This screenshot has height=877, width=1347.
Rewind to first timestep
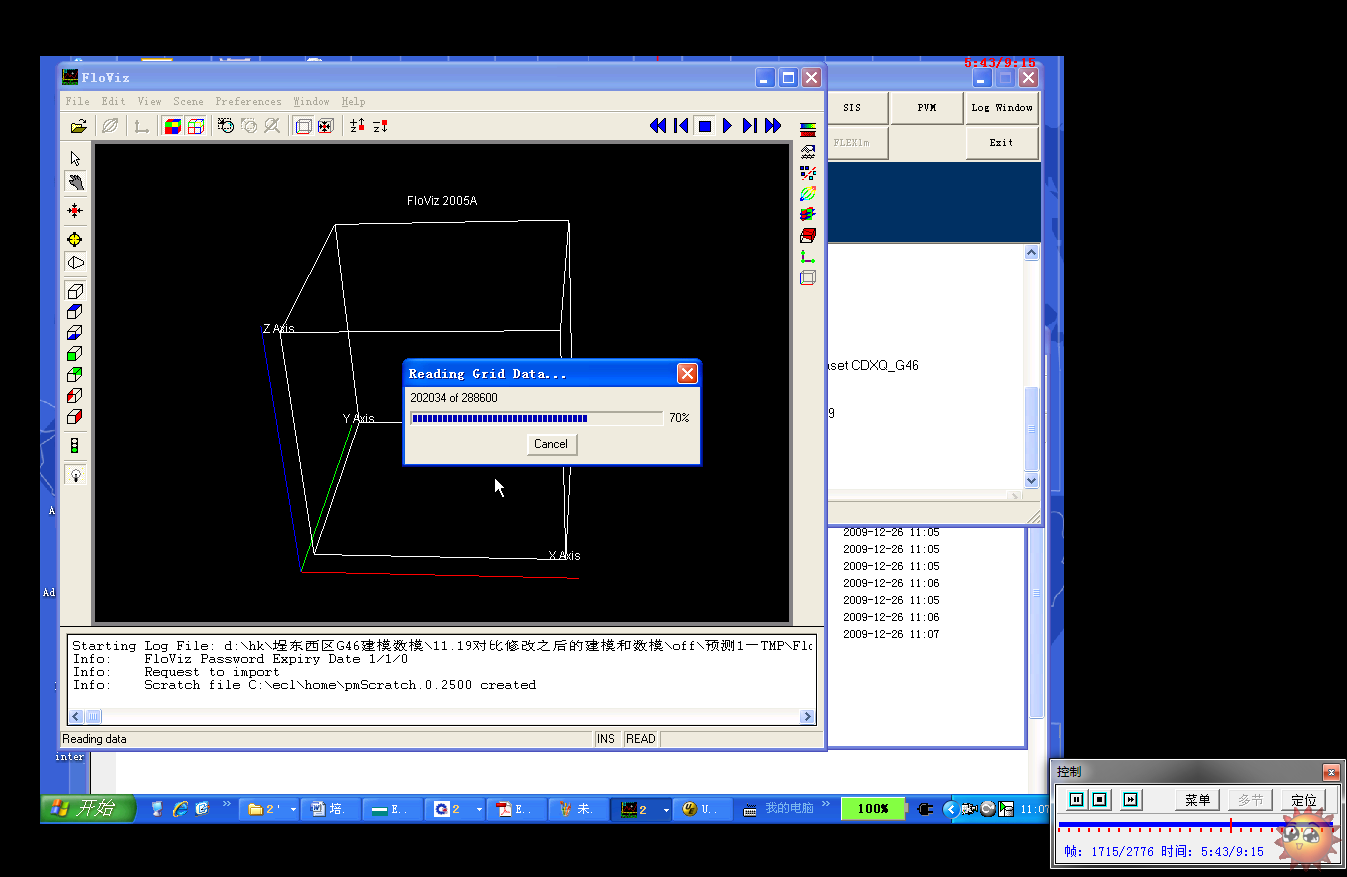[x=658, y=126]
